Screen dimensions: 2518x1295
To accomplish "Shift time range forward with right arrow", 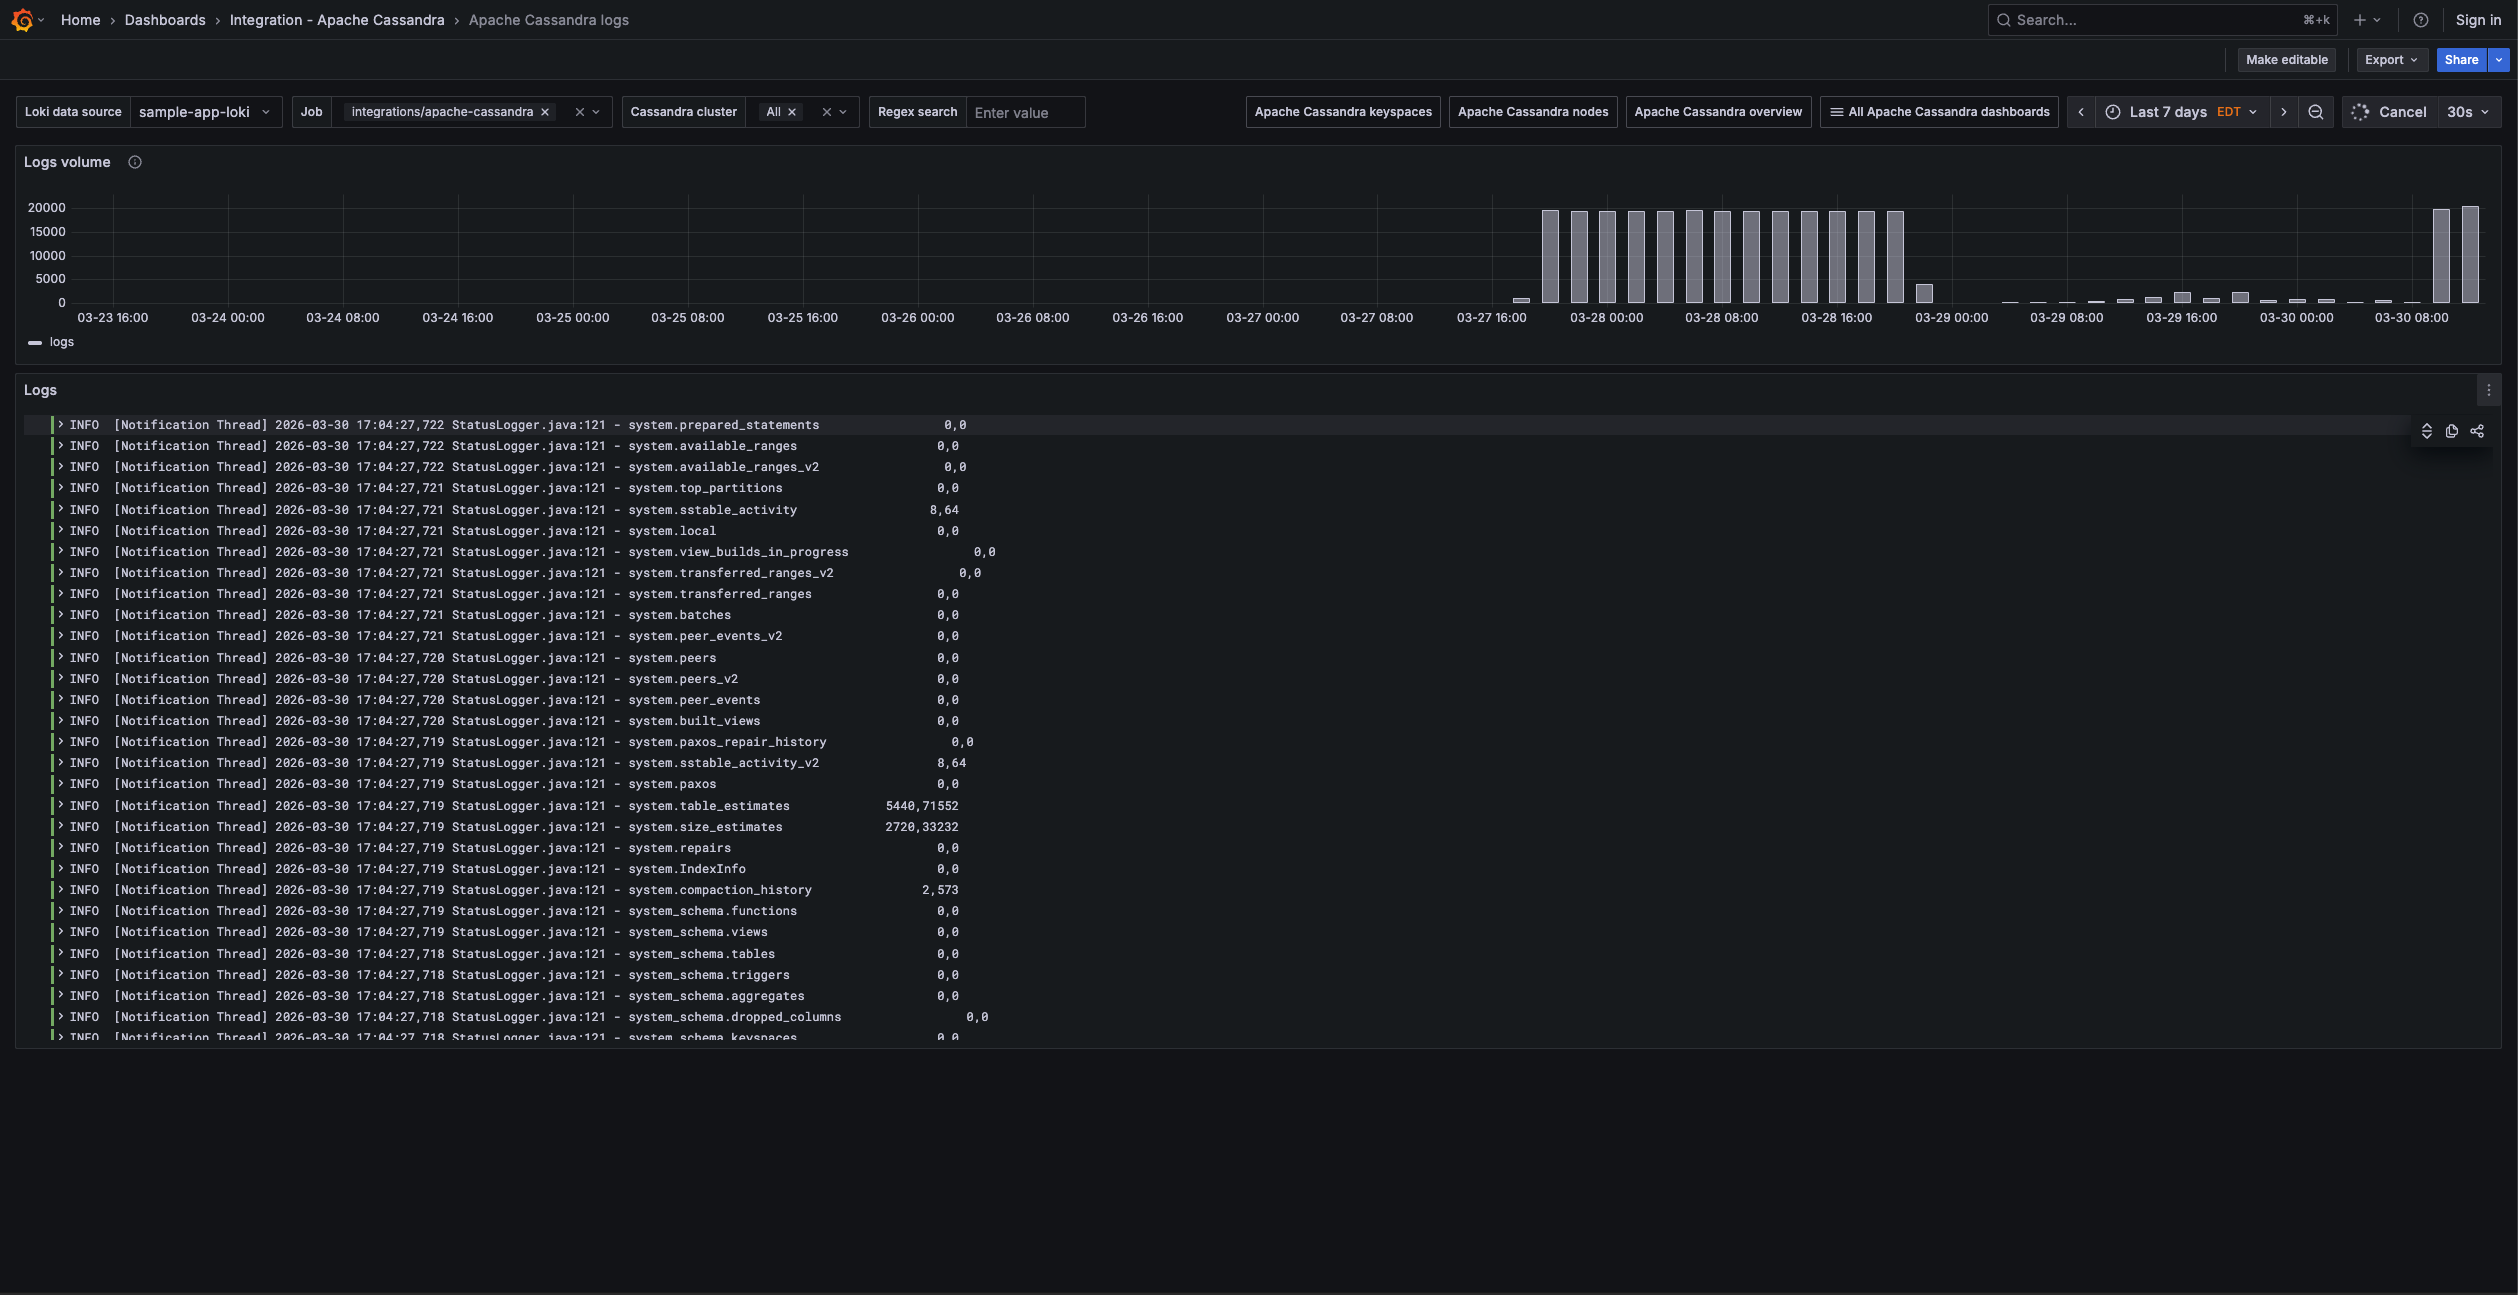I will tap(2283, 112).
